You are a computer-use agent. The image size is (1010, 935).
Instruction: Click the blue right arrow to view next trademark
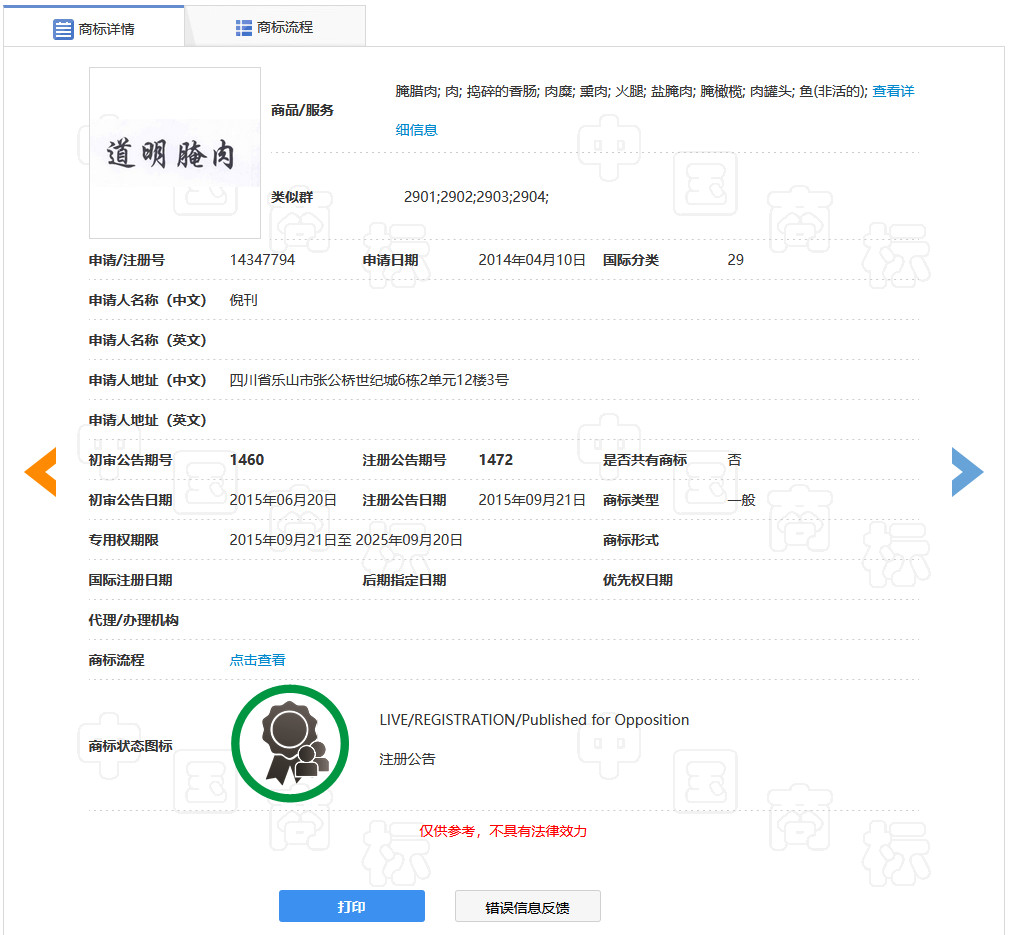click(x=968, y=471)
